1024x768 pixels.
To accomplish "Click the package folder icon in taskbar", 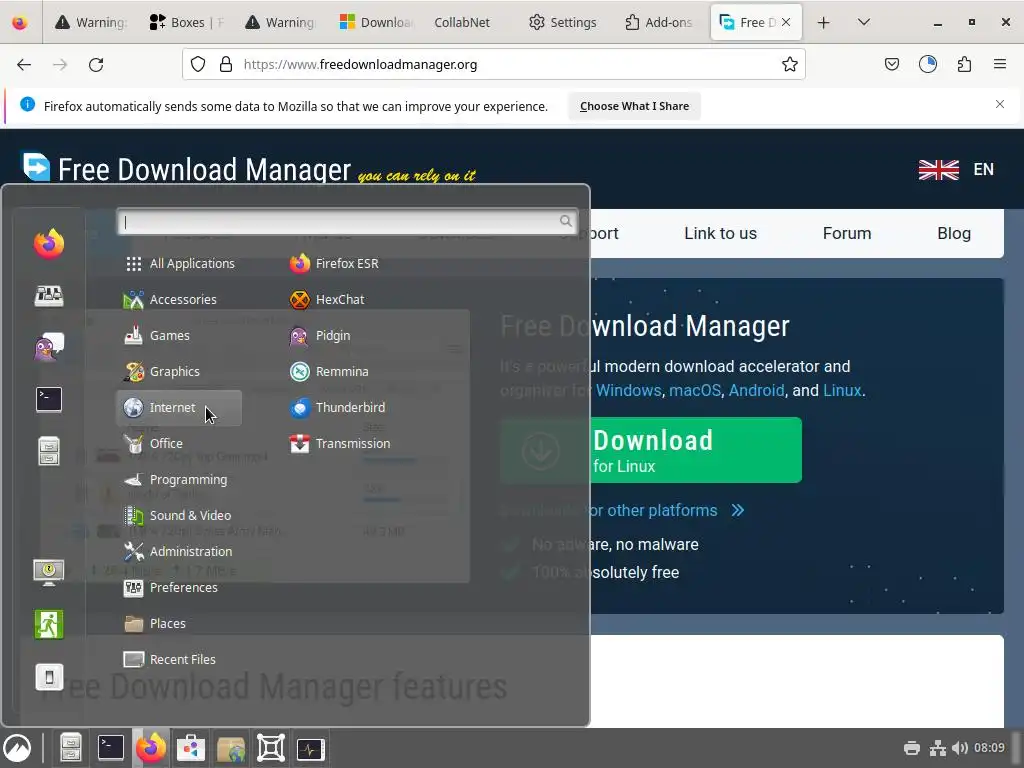I will tap(231, 748).
